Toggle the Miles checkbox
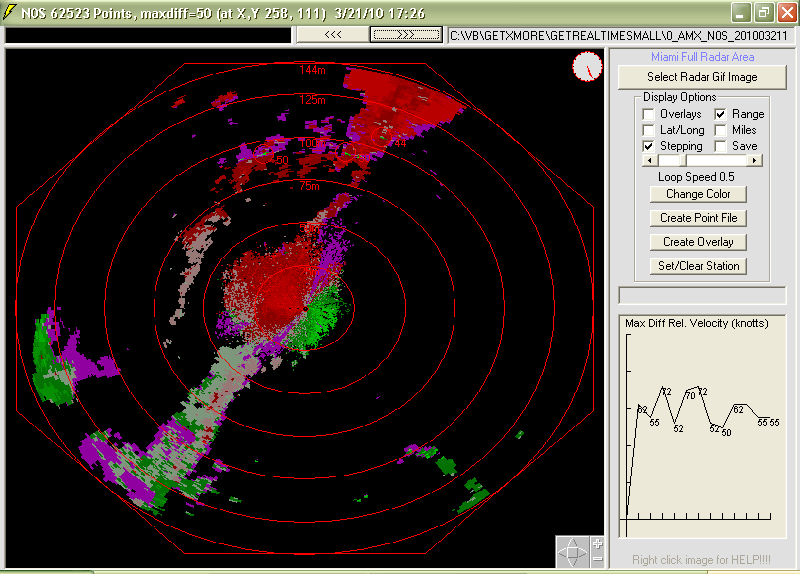Image resolution: width=800 pixels, height=574 pixels. point(721,130)
